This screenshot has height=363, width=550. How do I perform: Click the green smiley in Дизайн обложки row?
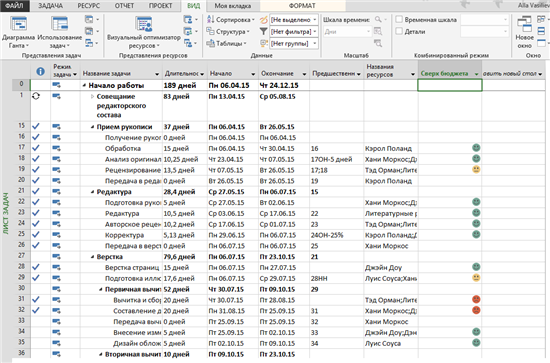(x=476, y=343)
